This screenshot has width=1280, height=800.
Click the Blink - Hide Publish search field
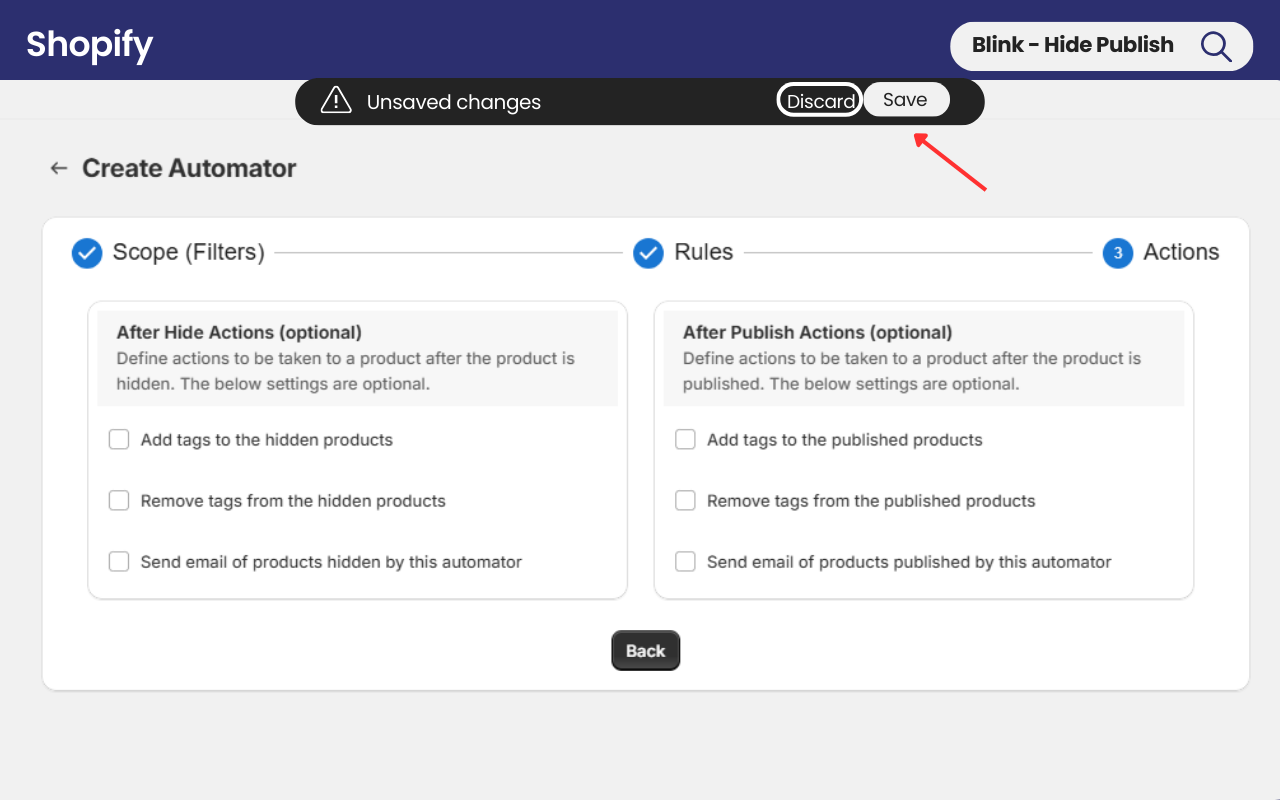(1073, 46)
